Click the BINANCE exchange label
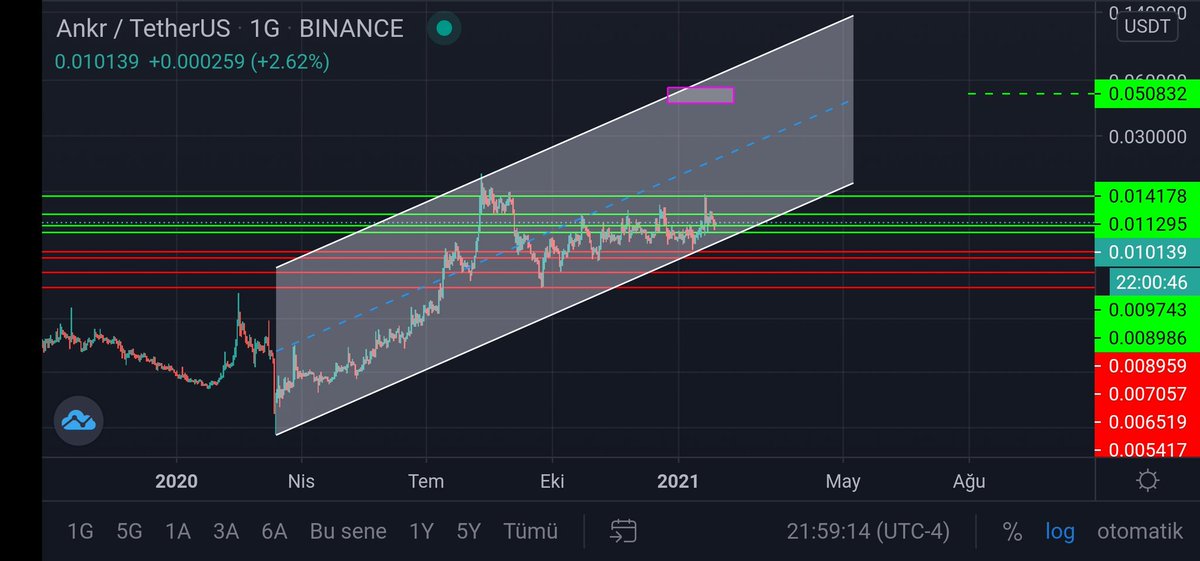1200x561 pixels. click(x=350, y=29)
